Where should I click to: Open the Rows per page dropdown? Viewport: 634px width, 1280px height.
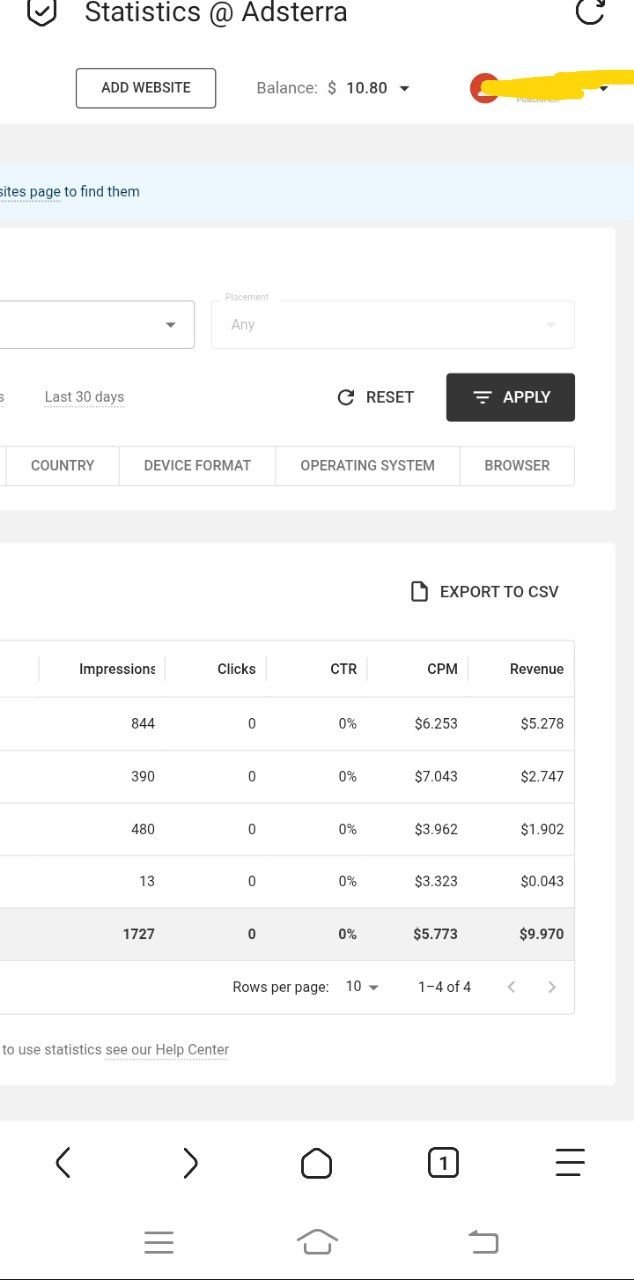362,987
